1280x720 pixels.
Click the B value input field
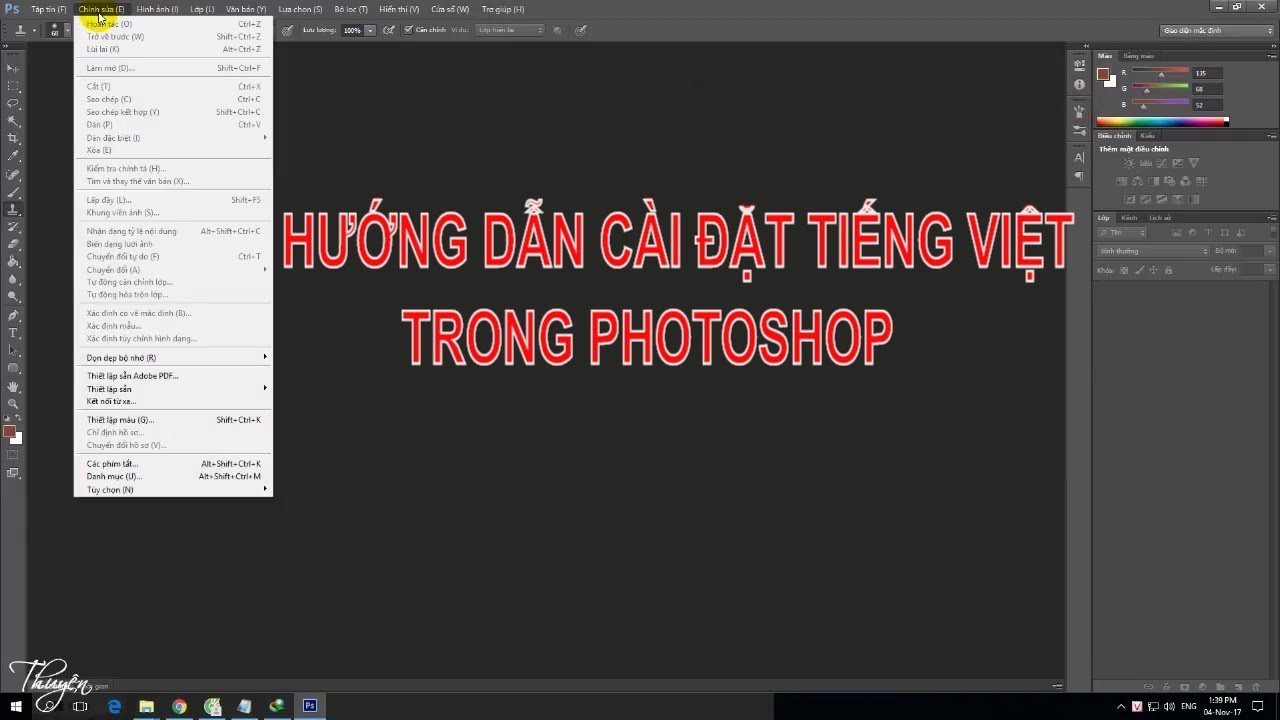tap(1207, 105)
